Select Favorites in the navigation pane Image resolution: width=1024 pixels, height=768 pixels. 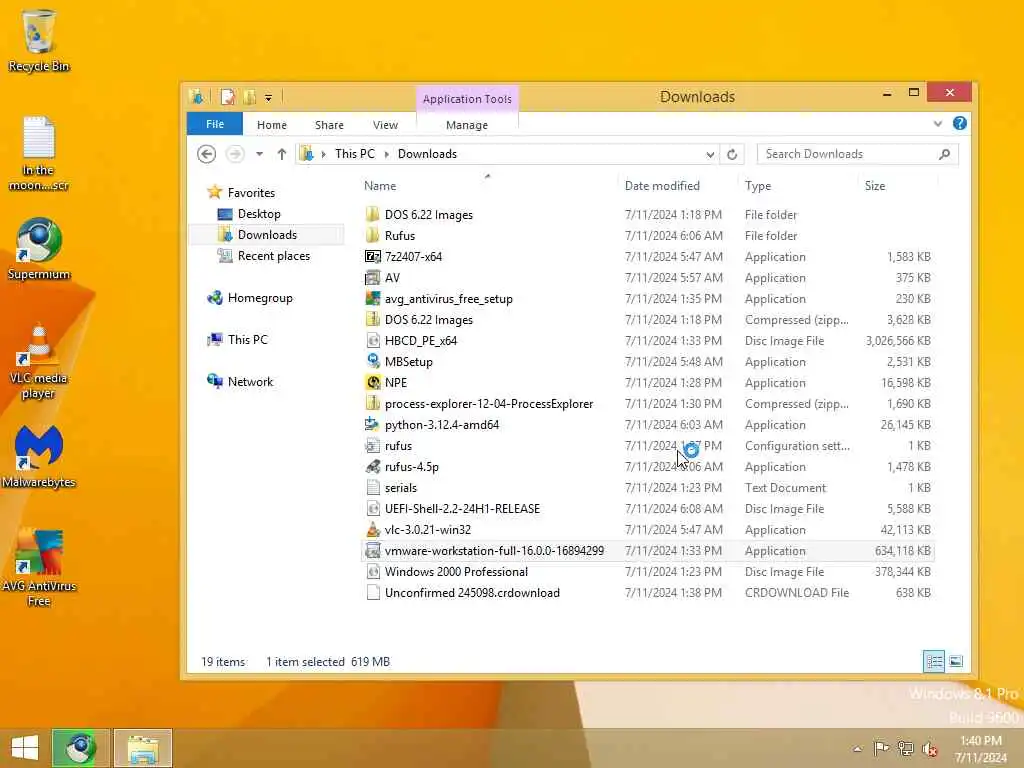[251, 193]
